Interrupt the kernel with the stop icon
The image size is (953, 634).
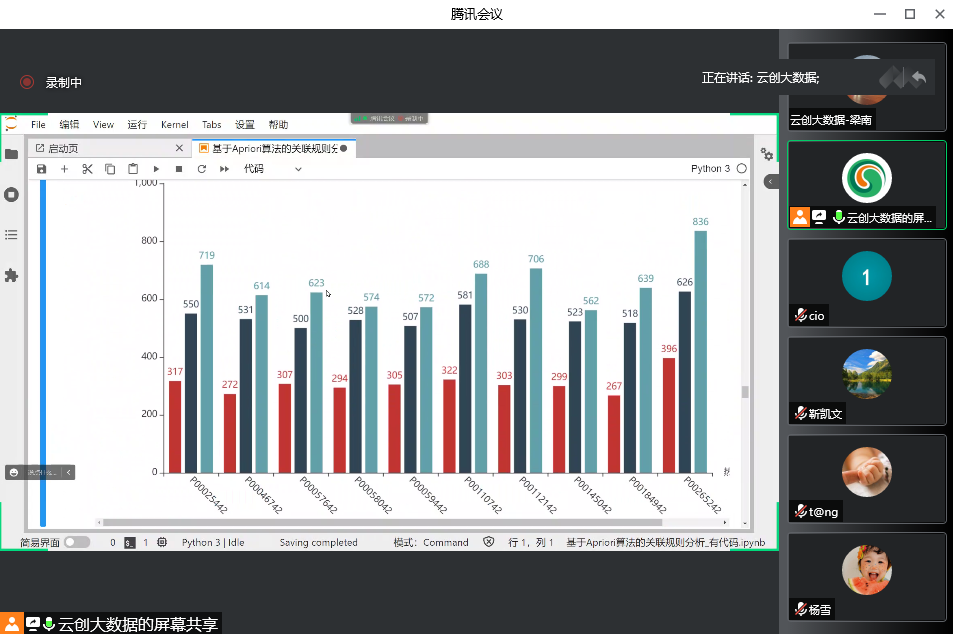coord(179,169)
